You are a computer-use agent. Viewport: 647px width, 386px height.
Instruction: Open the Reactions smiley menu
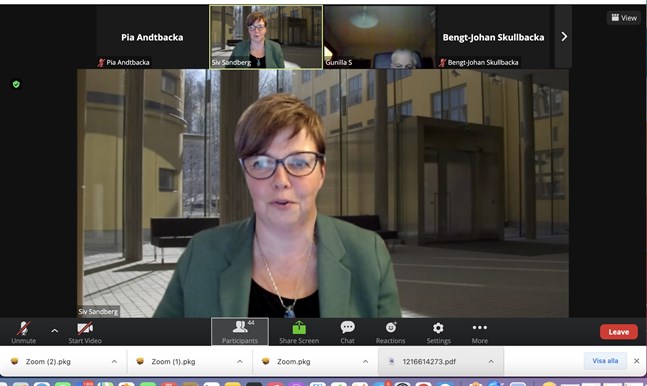[x=391, y=327]
